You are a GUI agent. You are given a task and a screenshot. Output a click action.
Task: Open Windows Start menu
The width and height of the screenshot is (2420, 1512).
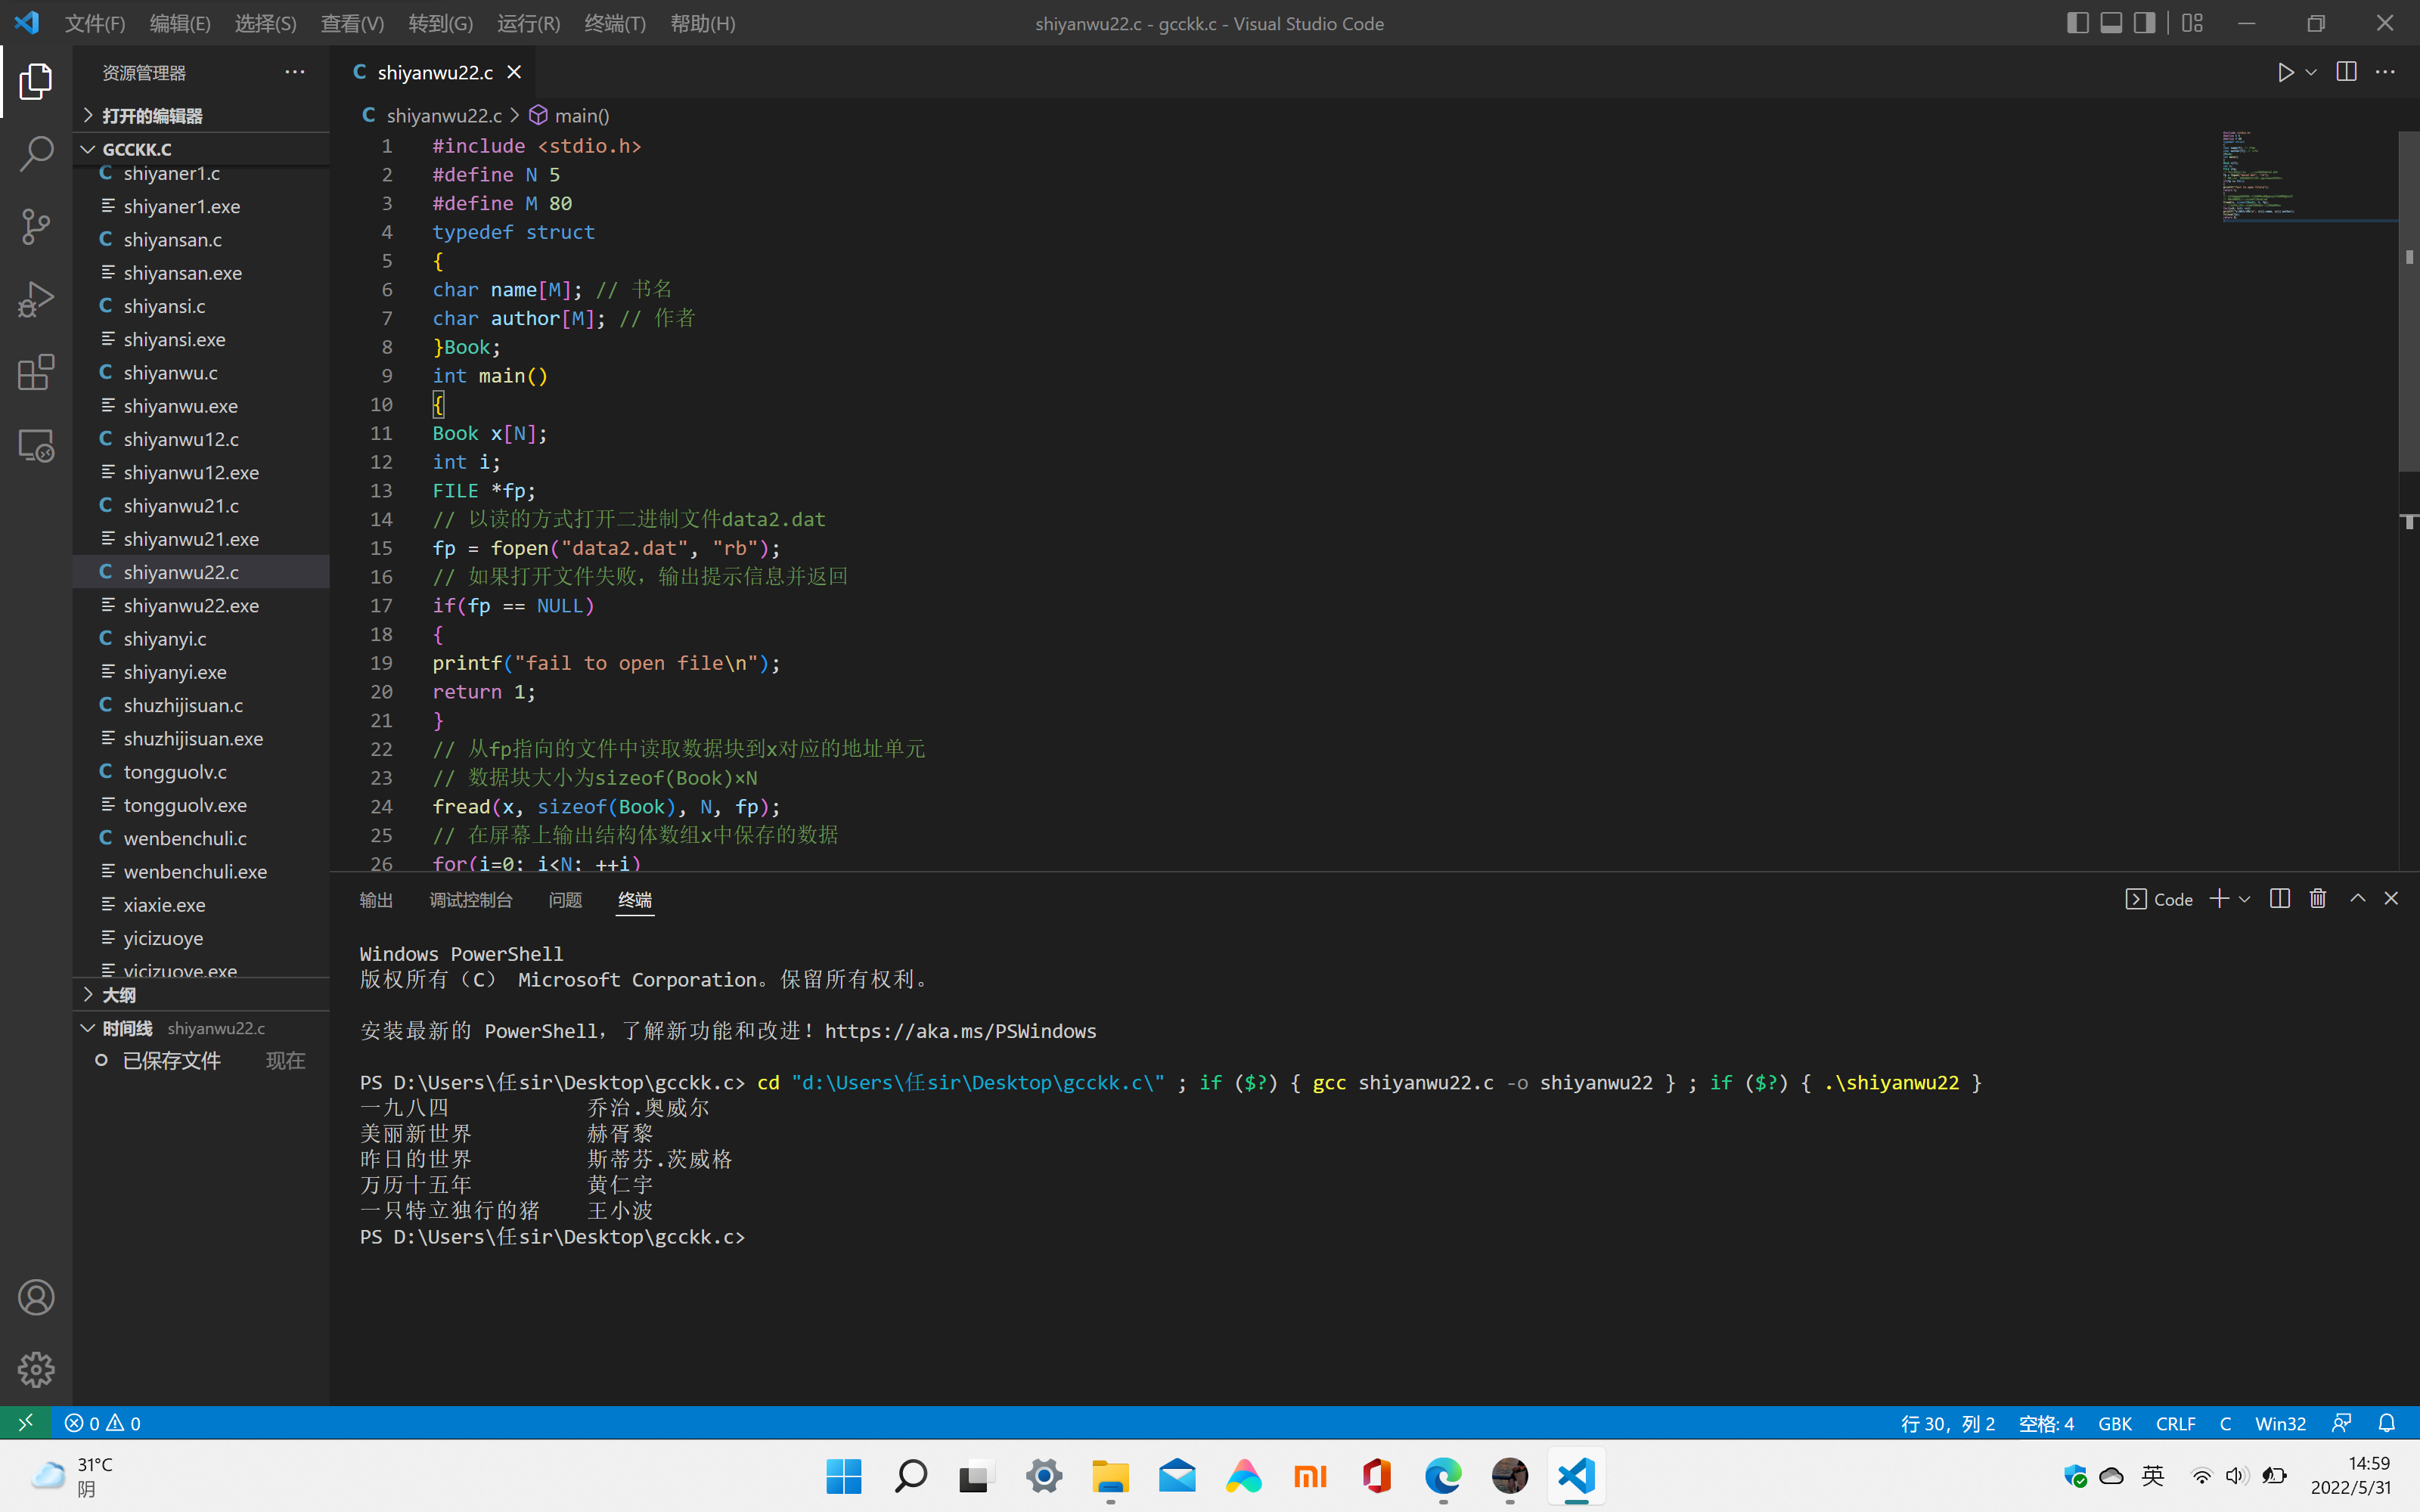(x=844, y=1475)
